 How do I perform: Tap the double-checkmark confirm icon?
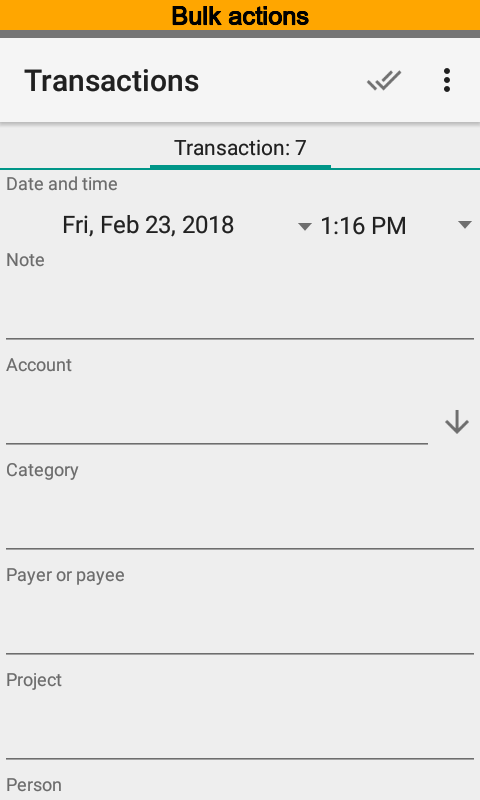[384, 81]
